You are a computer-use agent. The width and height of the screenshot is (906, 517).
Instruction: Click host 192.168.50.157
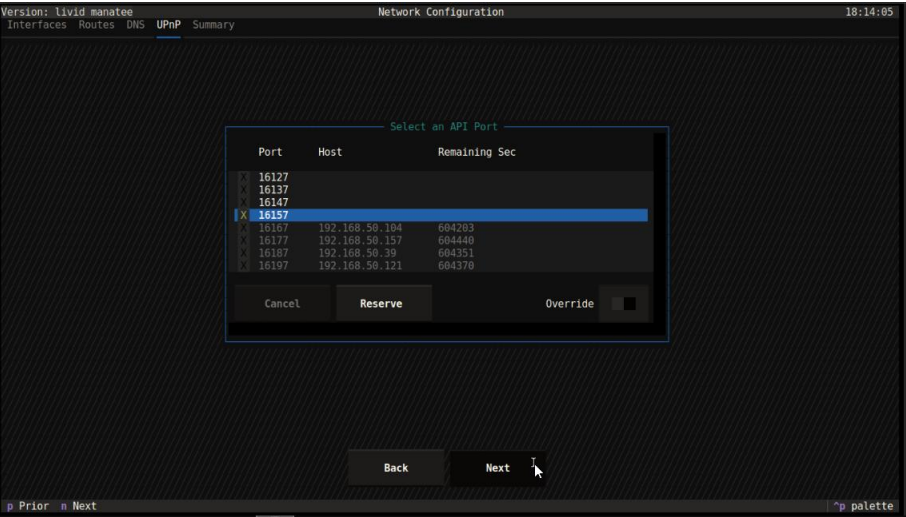pyautogui.click(x=360, y=240)
